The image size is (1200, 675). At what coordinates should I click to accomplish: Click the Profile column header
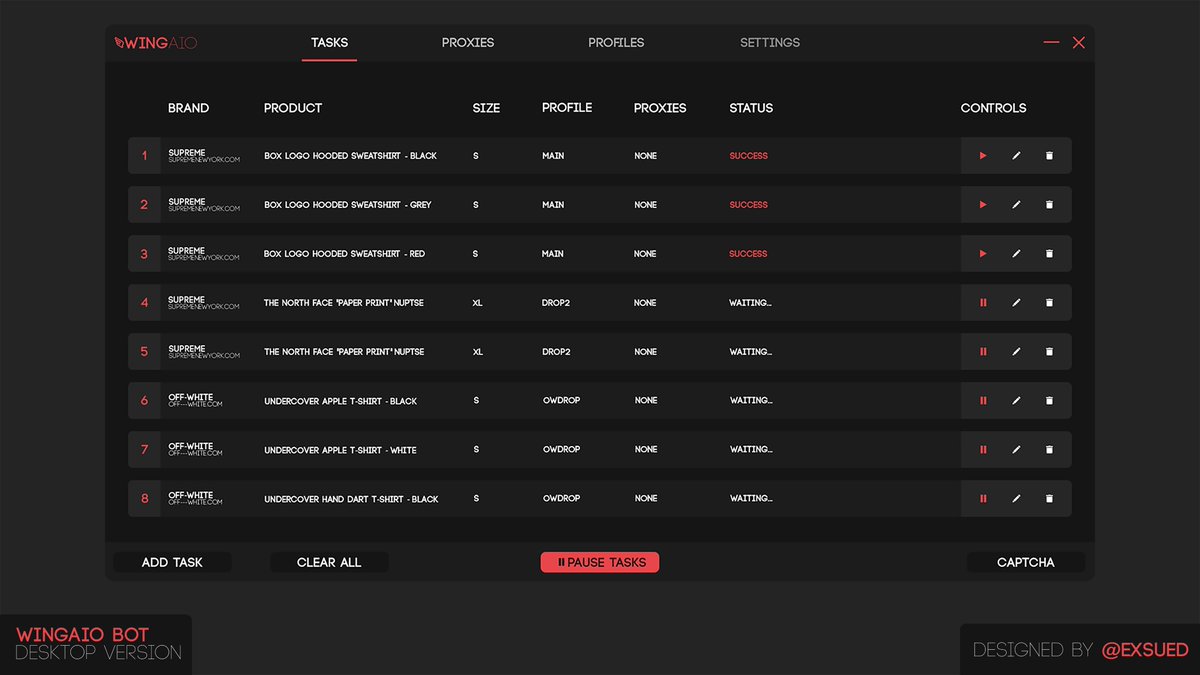[567, 108]
